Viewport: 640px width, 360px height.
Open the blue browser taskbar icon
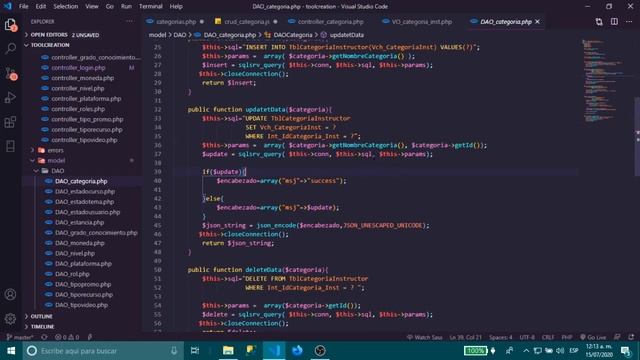[x=297, y=351]
